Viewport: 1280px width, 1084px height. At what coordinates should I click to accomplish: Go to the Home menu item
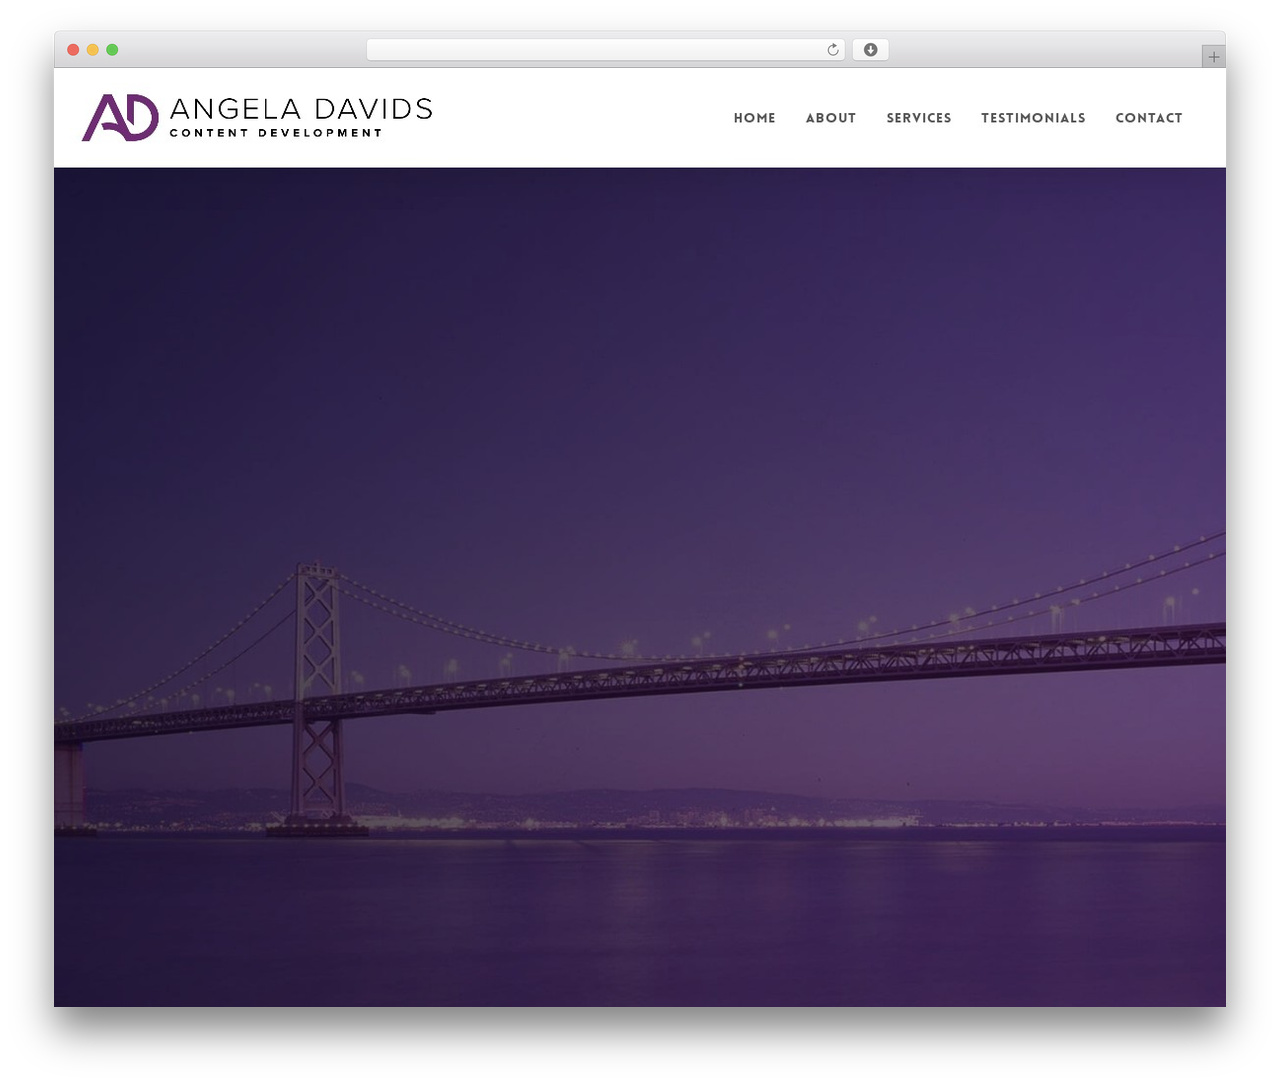coord(755,118)
